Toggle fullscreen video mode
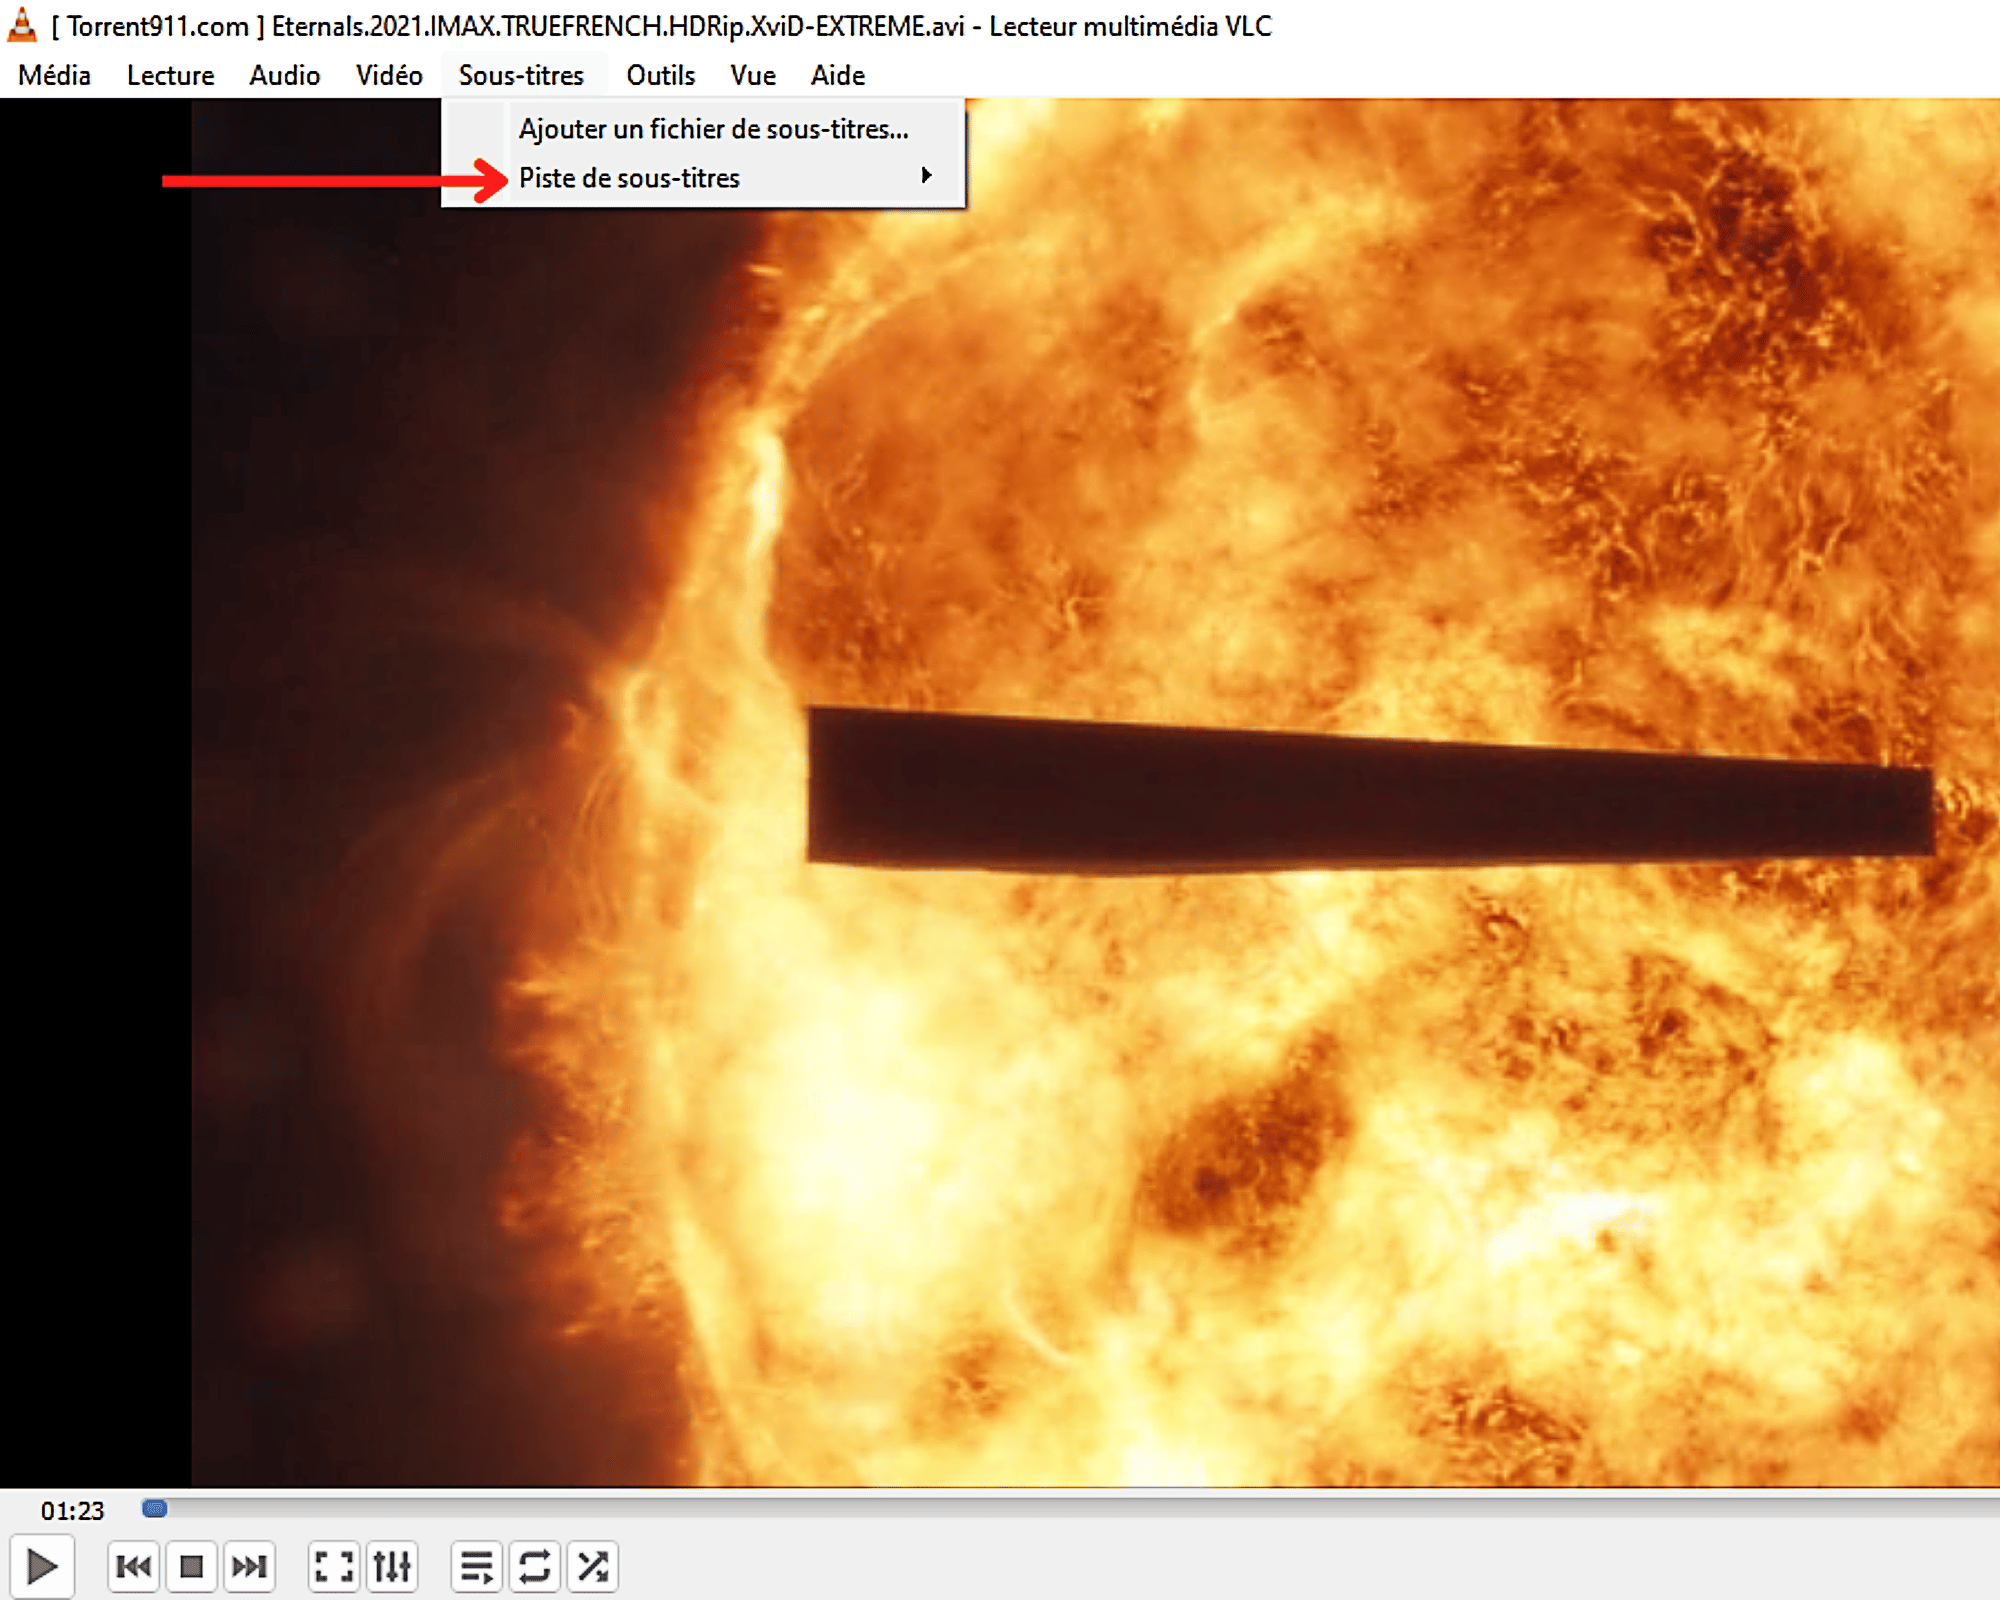2000x1600 pixels. coord(333,1566)
